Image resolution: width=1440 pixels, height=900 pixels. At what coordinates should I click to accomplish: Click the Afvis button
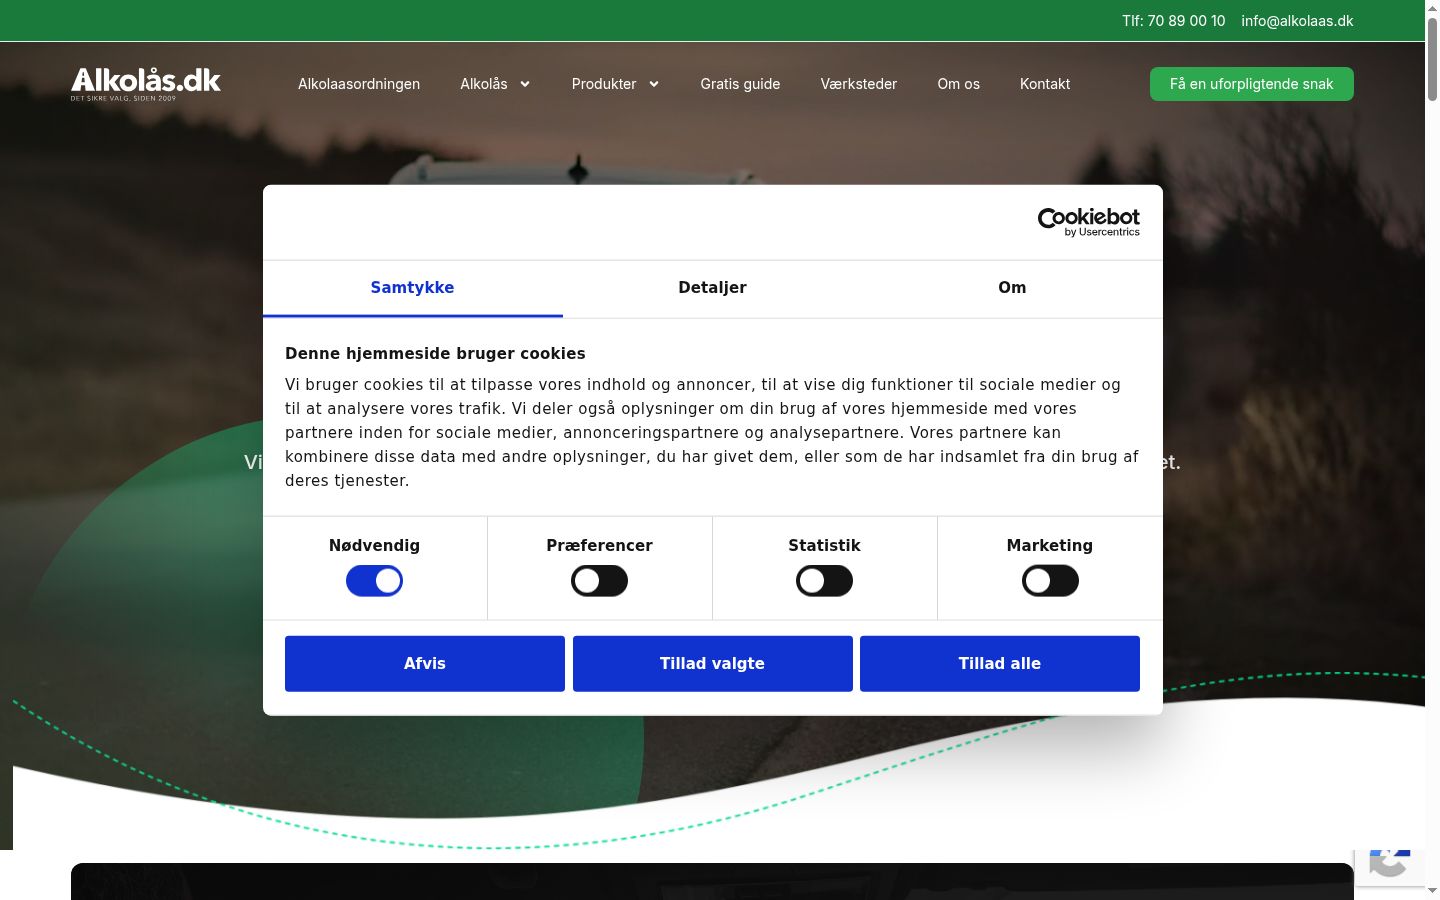(x=425, y=664)
